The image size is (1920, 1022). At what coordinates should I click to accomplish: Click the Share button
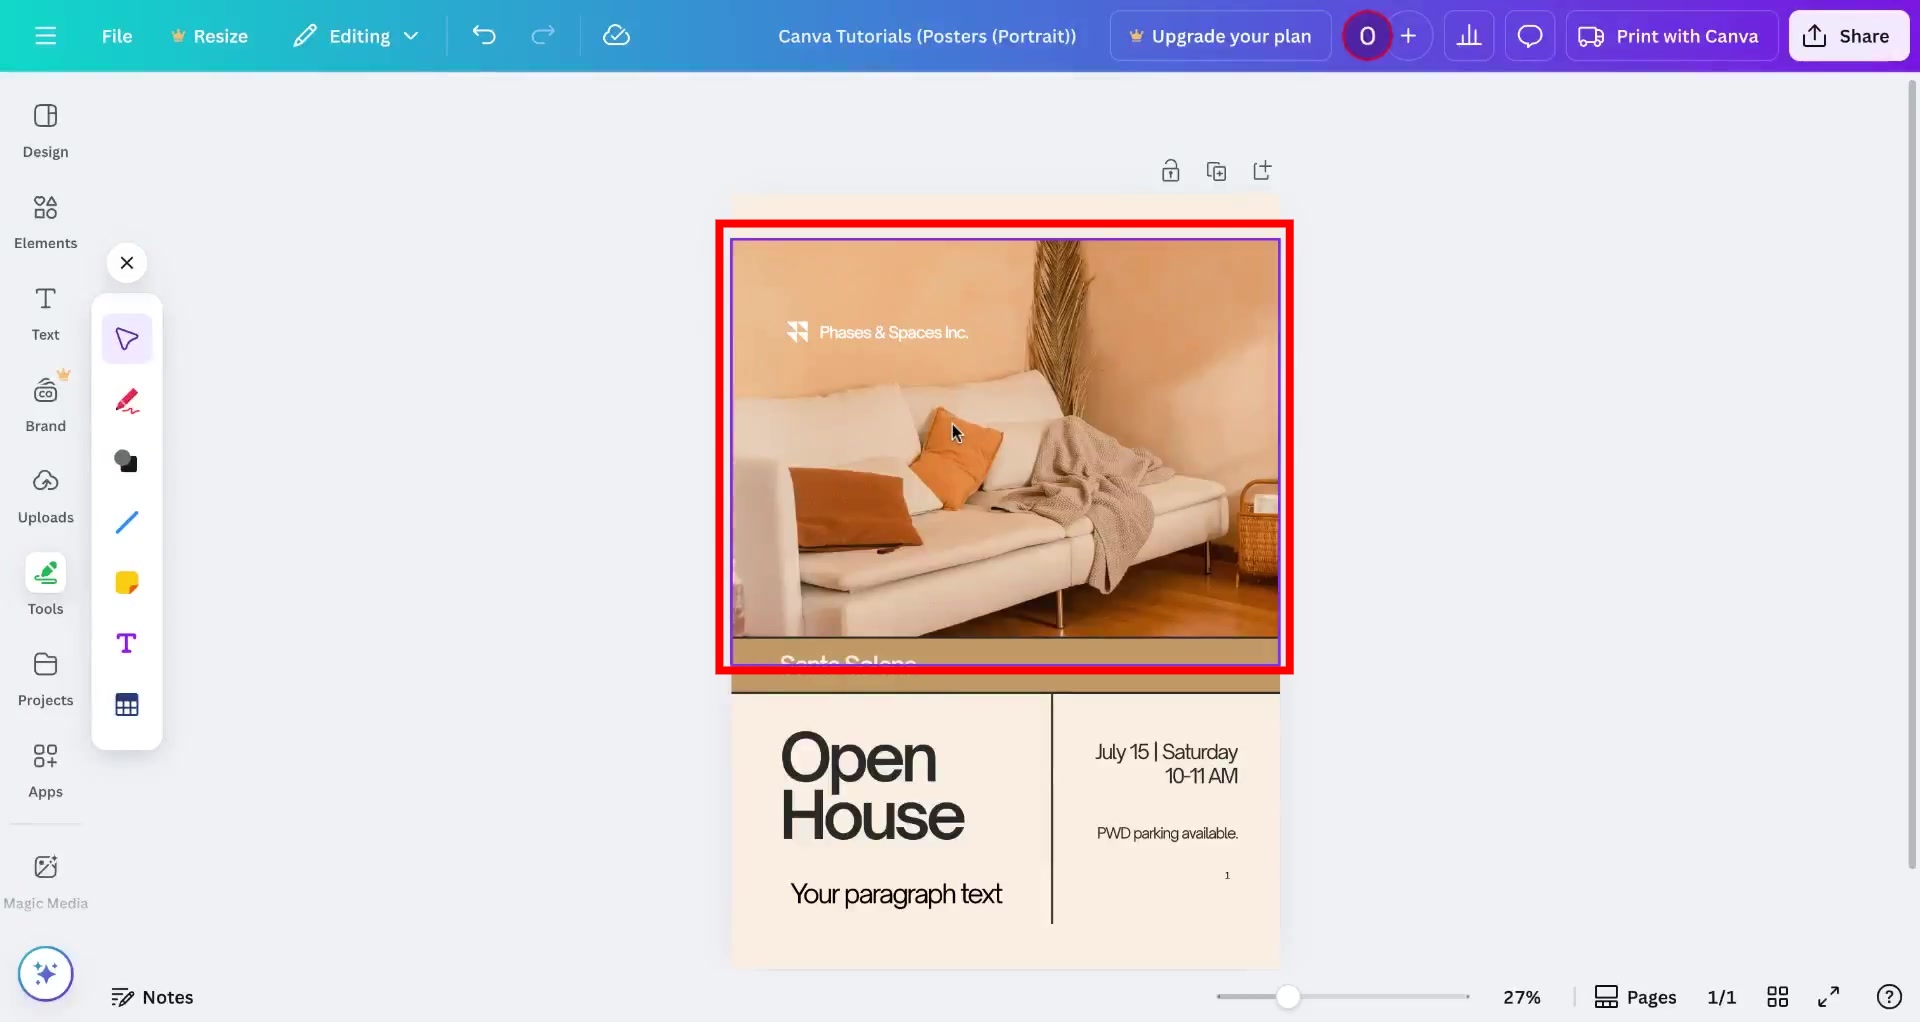pos(1848,35)
